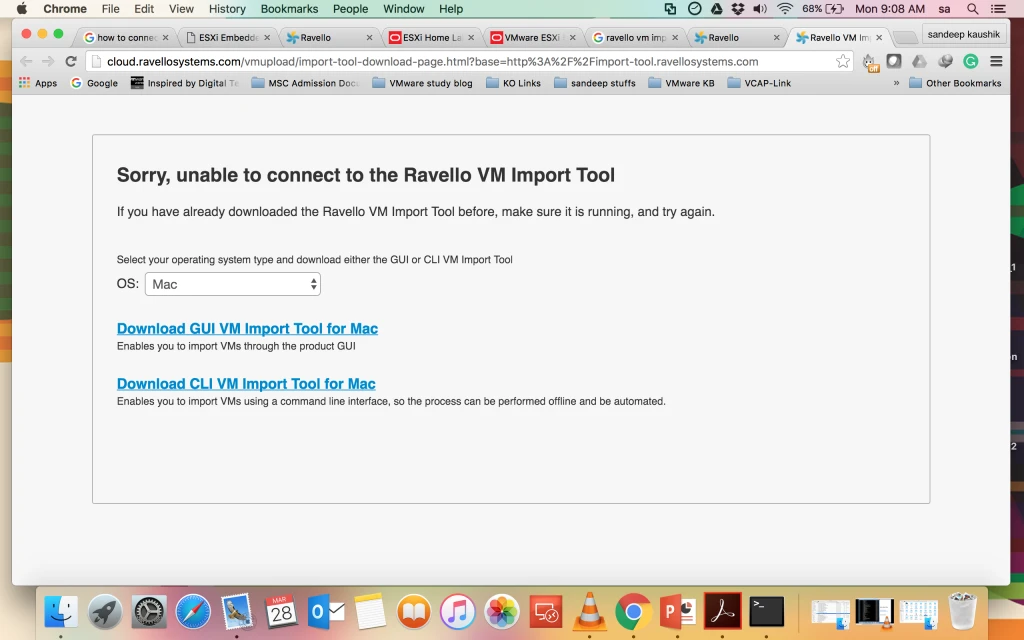The width and height of the screenshot is (1024, 640).
Task: Click the volume icon in menu bar
Action: [x=760, y=9]
